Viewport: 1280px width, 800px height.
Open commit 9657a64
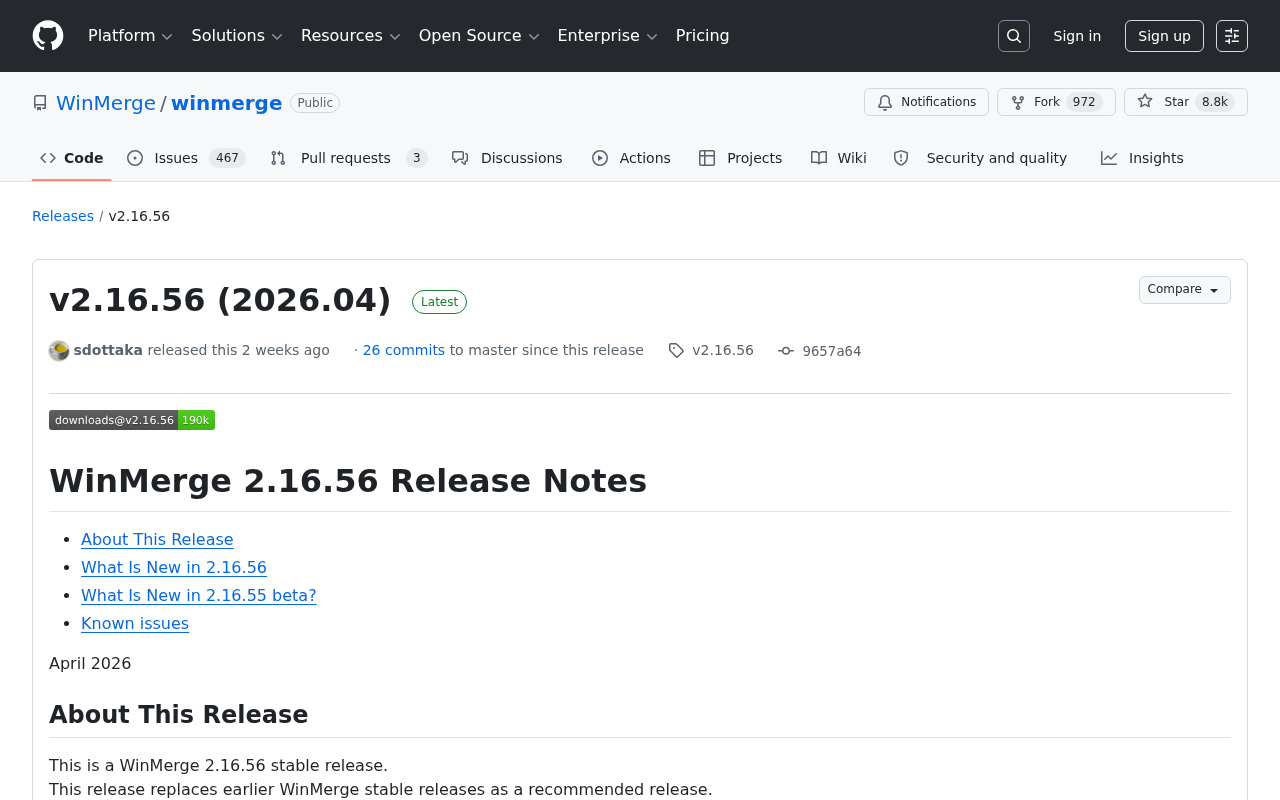tap(832, 351)
